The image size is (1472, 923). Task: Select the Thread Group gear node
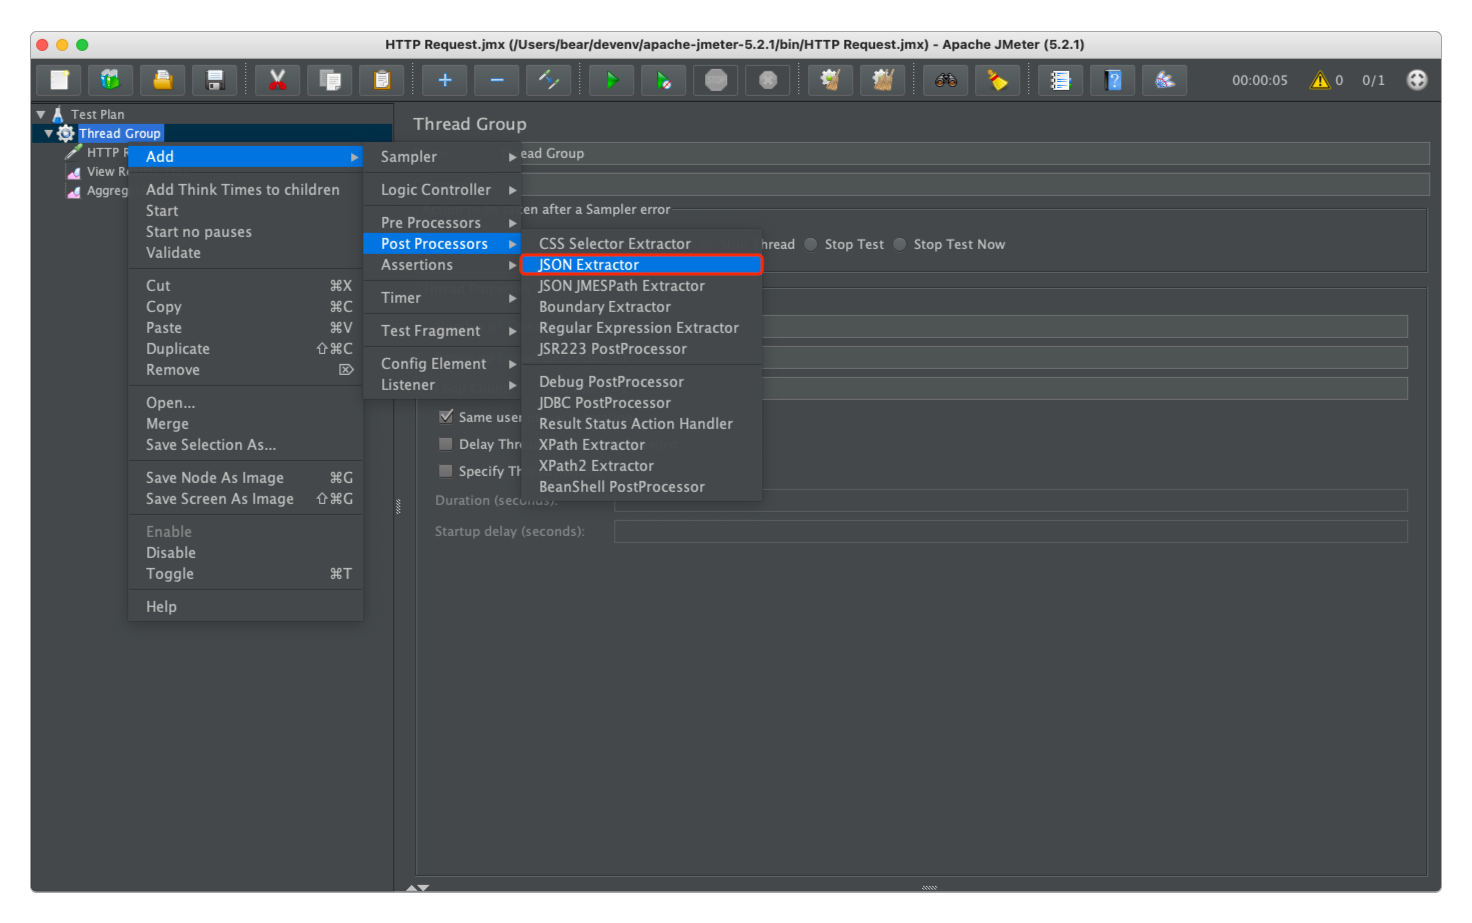[120, 133]
